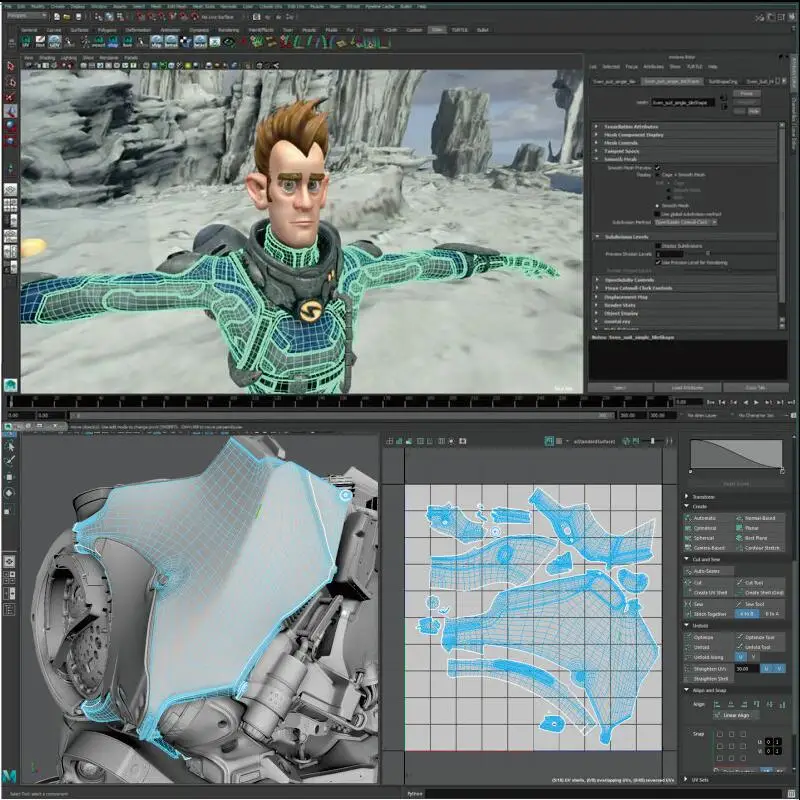
Task: Click the Select button in Attribute Editor
Action: click(620, 388)
